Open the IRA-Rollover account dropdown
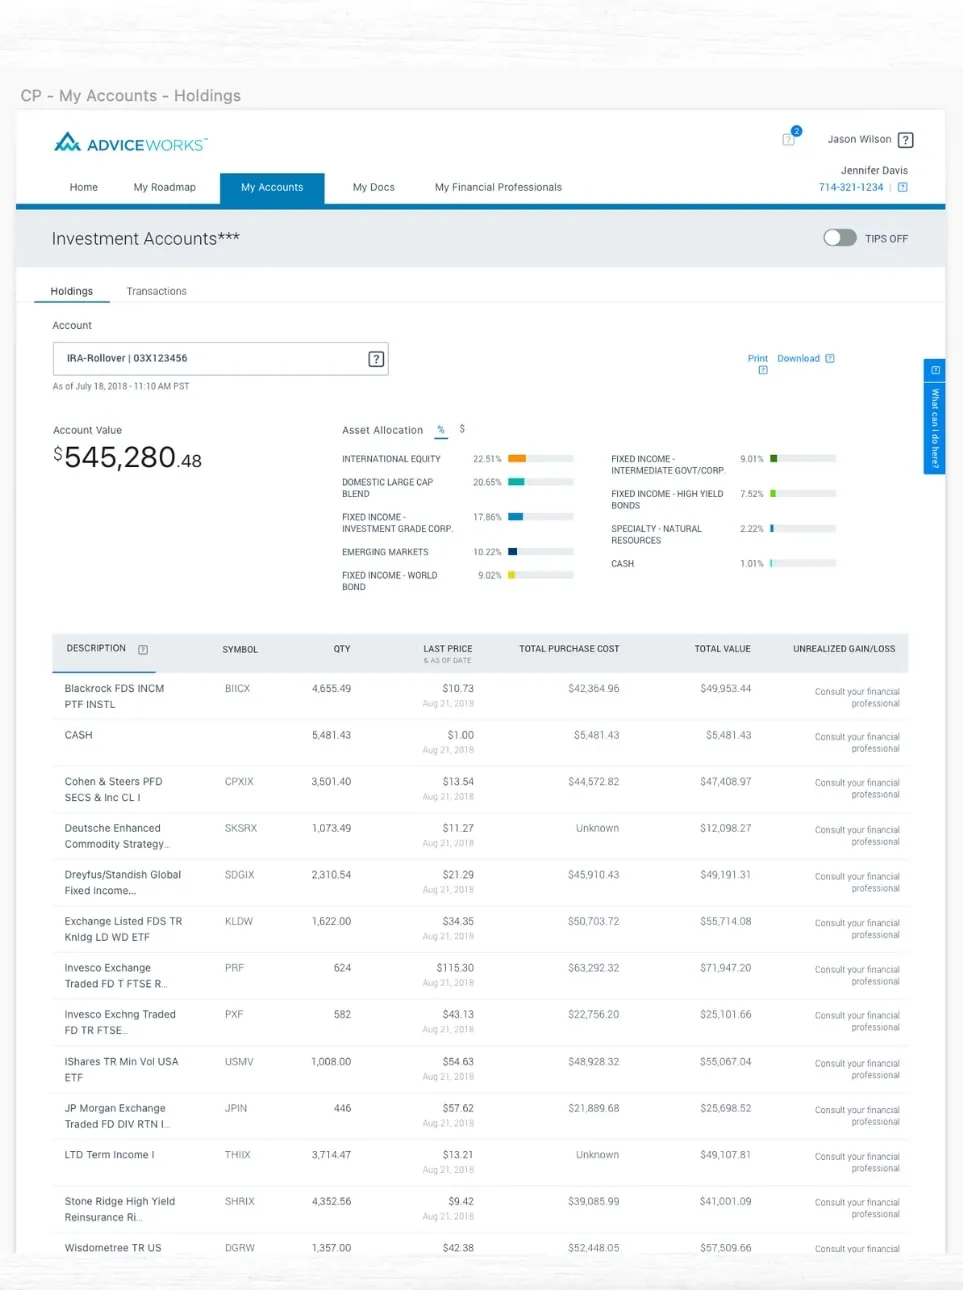Screen dimensions: 963x1290 [220, 359]
